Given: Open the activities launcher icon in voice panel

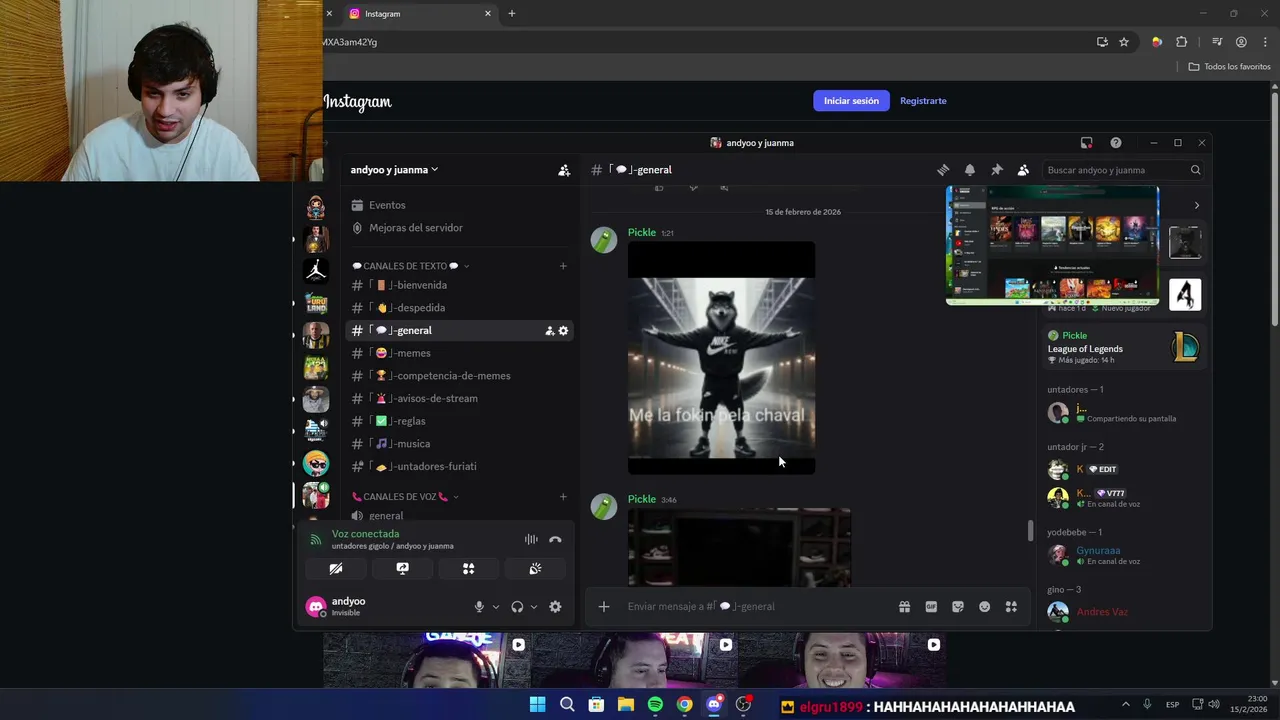Looking at the screenshot, I should 468,569.
